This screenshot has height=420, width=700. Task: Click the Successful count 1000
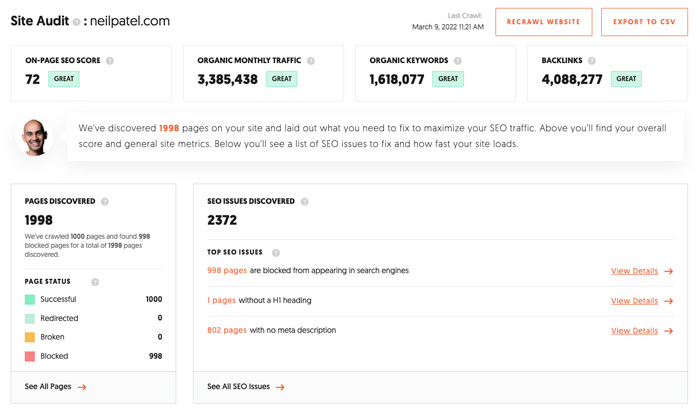[x=154, y=299]
